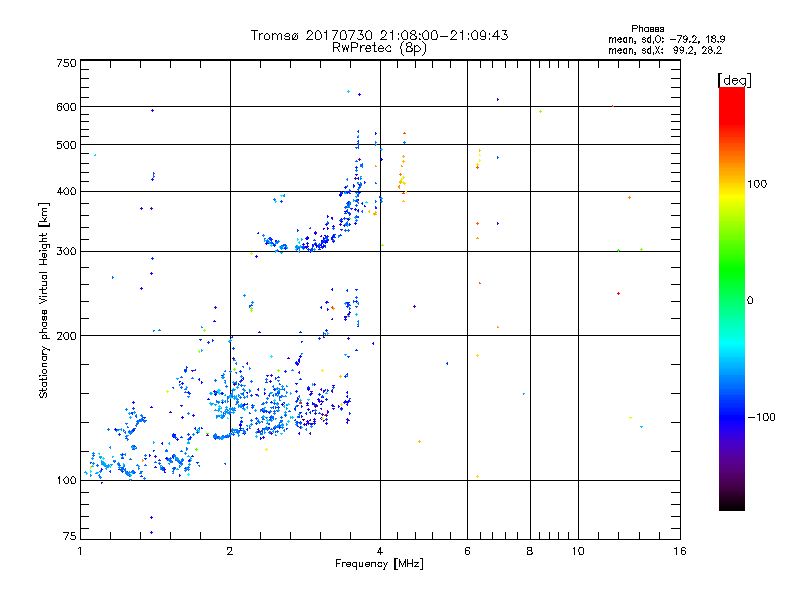Click the 'Phases' header text
Viewport: 800px width, 600px height.
(647, 29)
